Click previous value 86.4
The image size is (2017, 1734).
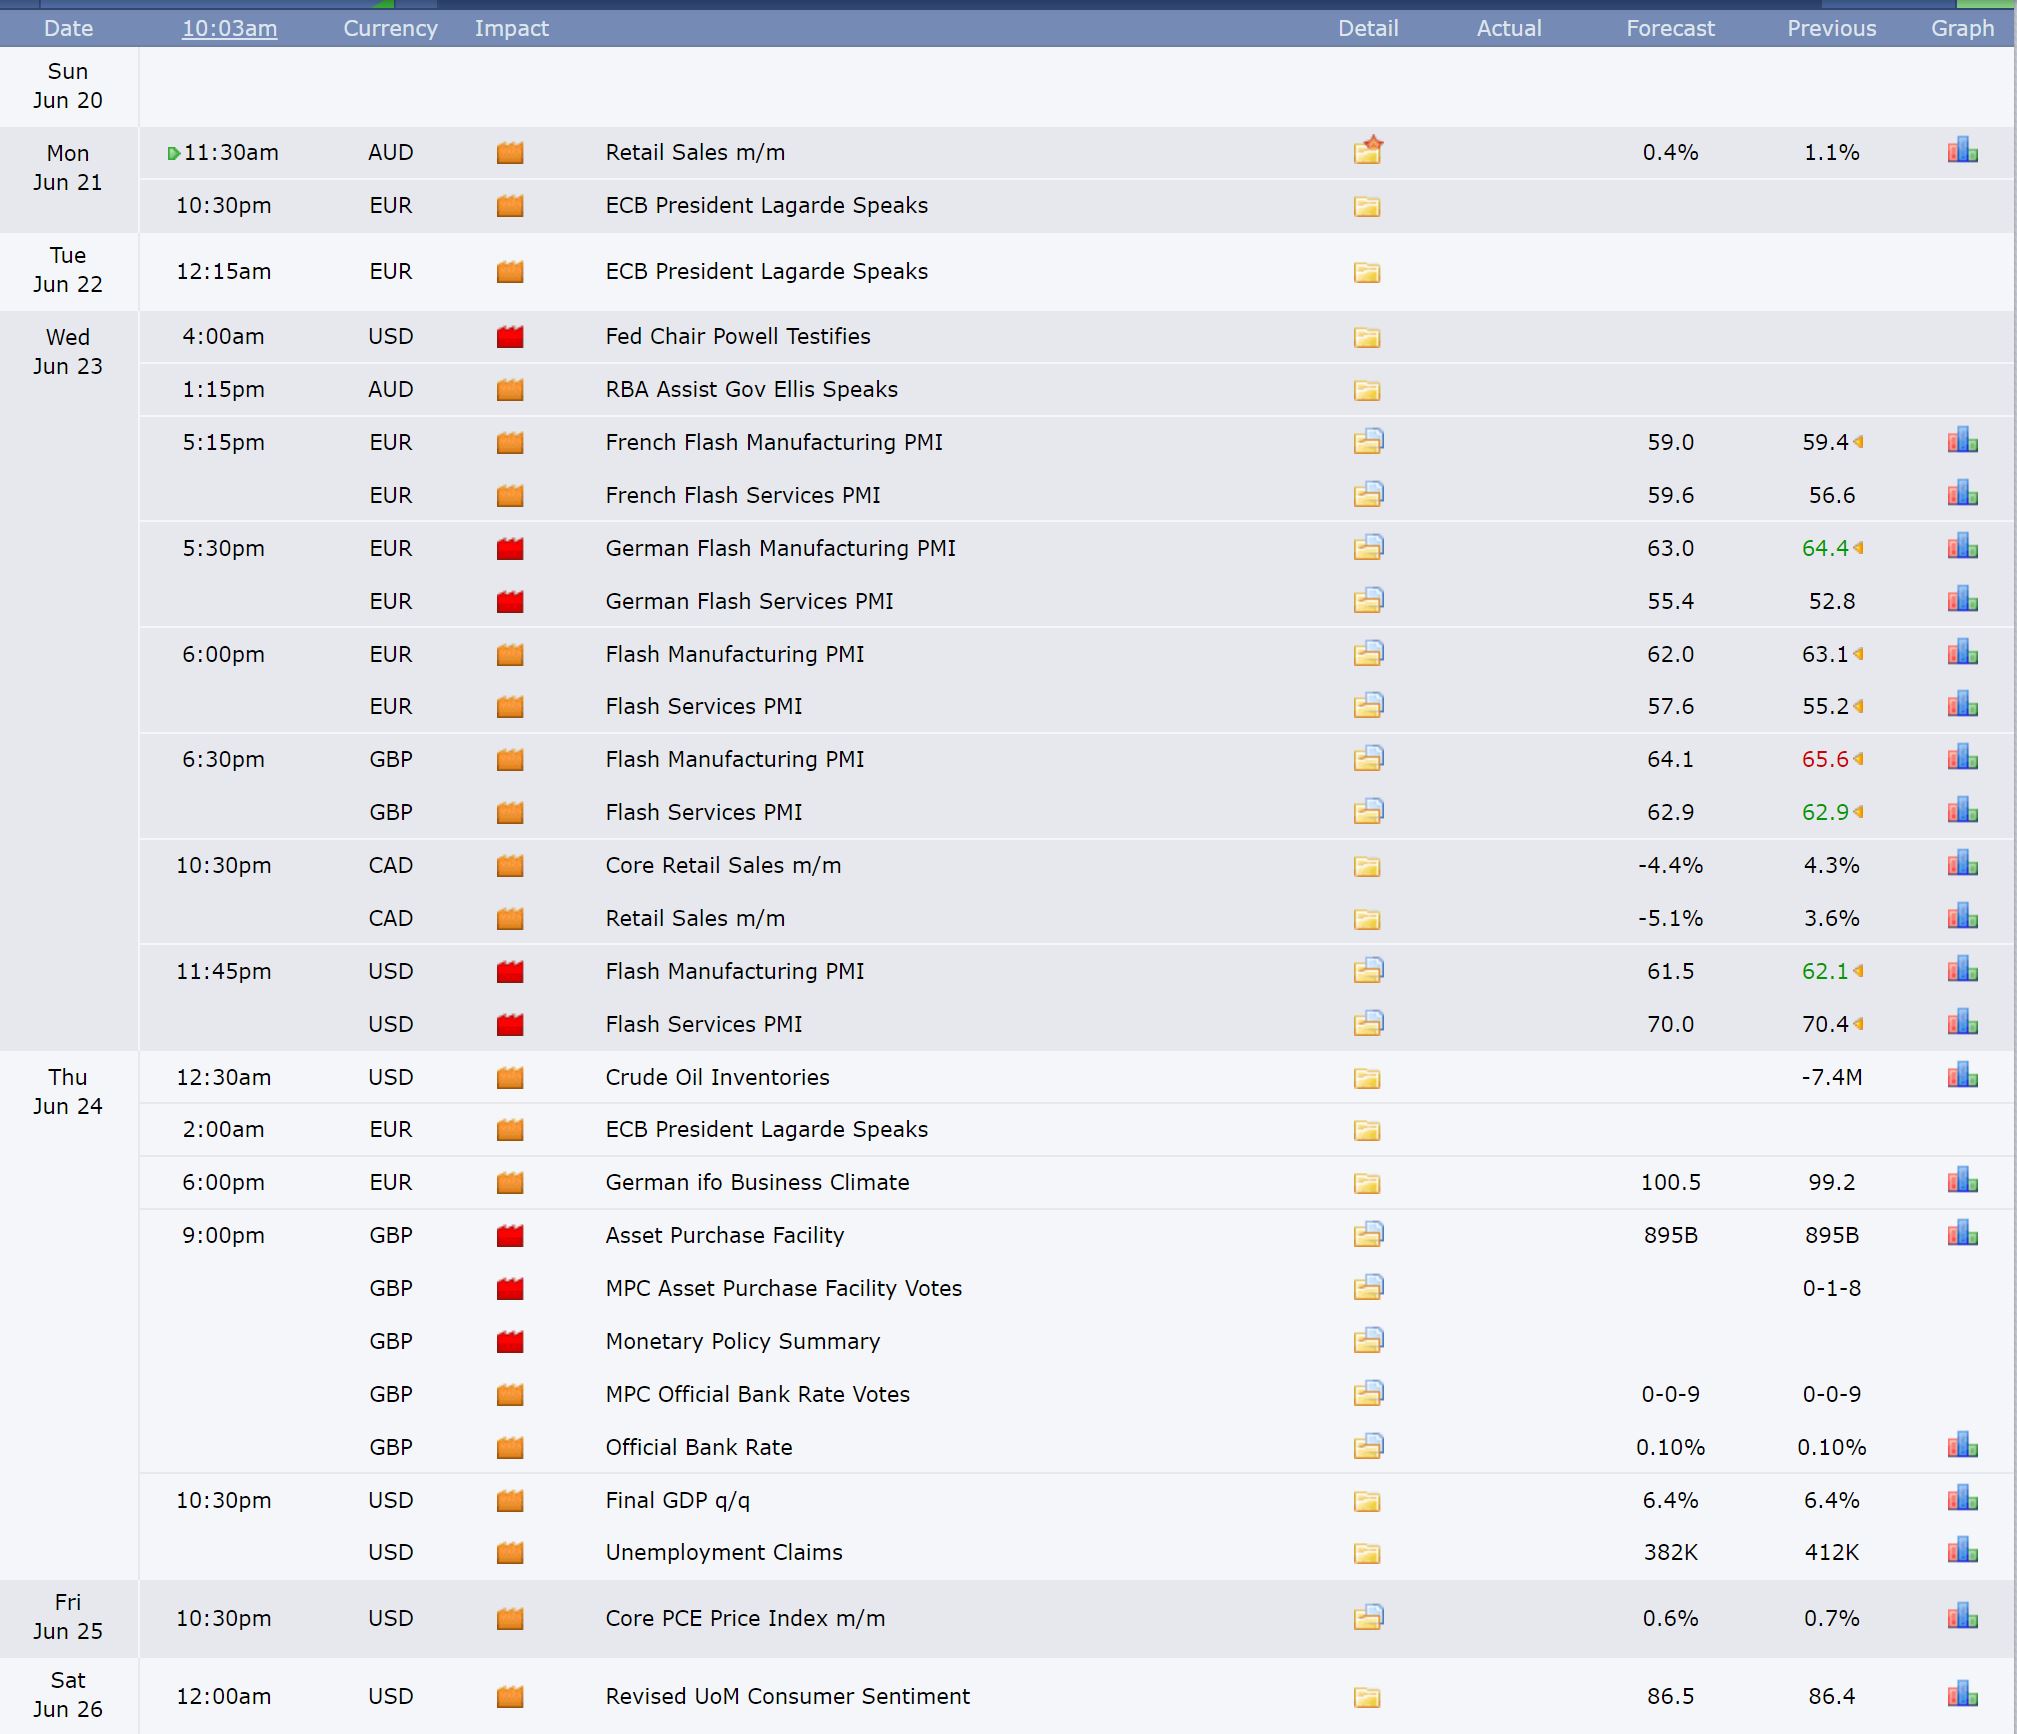click(x=1831, y=1696)
